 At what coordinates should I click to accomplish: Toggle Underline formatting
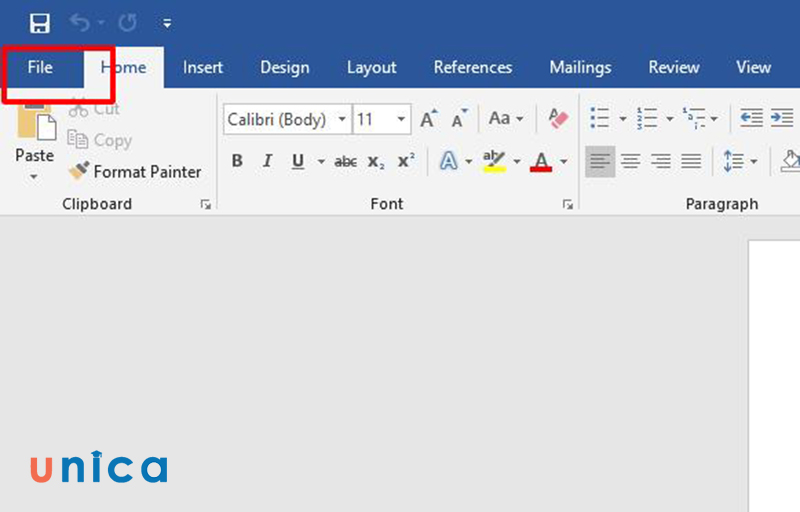[298, 161]
